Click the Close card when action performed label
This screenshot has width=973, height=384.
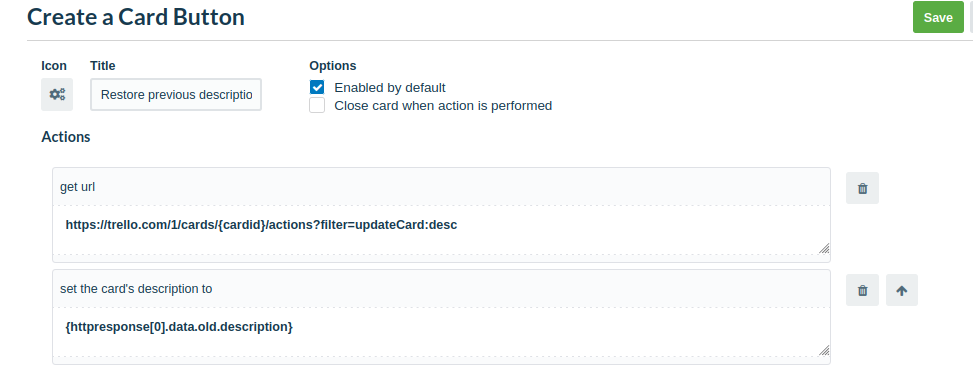(x=443, y=105)
